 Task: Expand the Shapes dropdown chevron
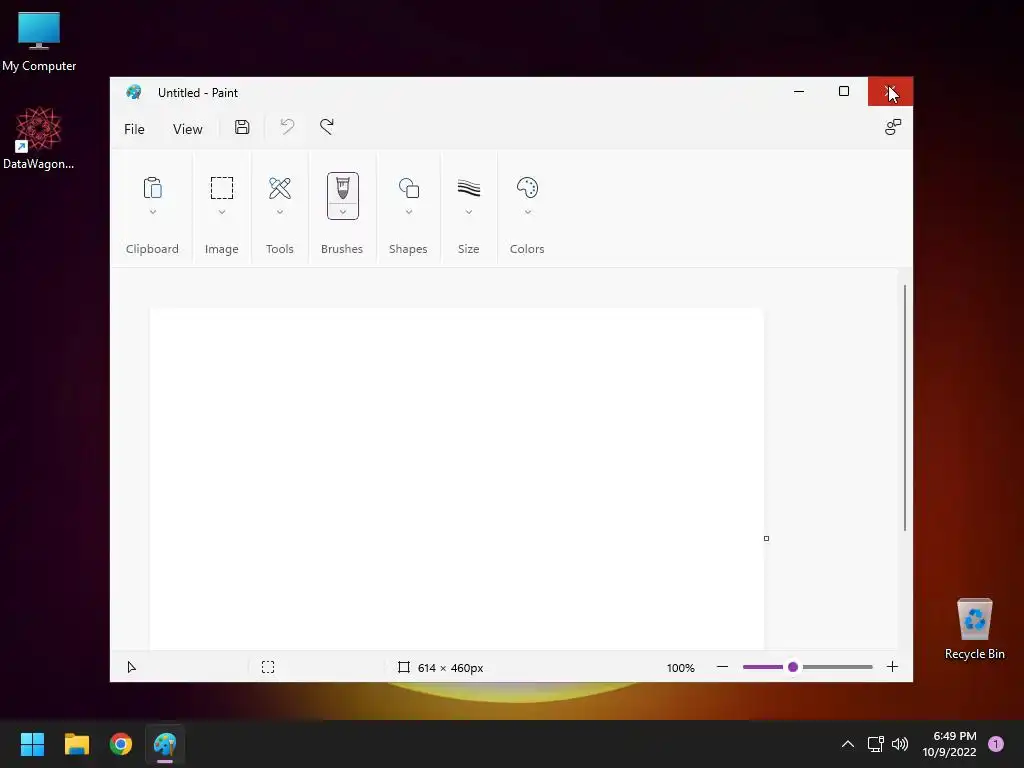[x=409, y=212]
